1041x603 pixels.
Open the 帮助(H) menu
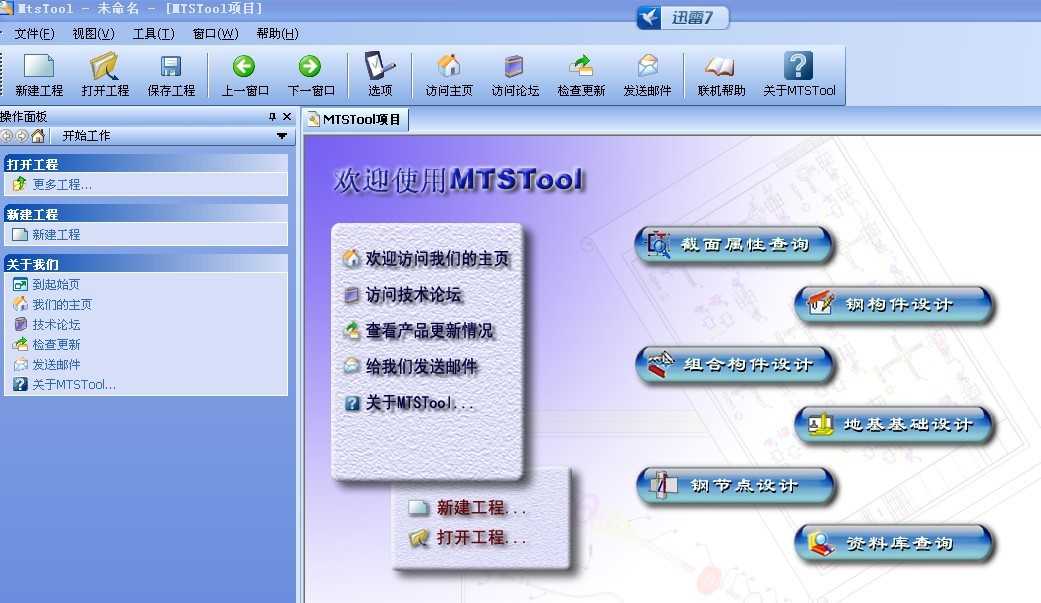coord(278,33)
